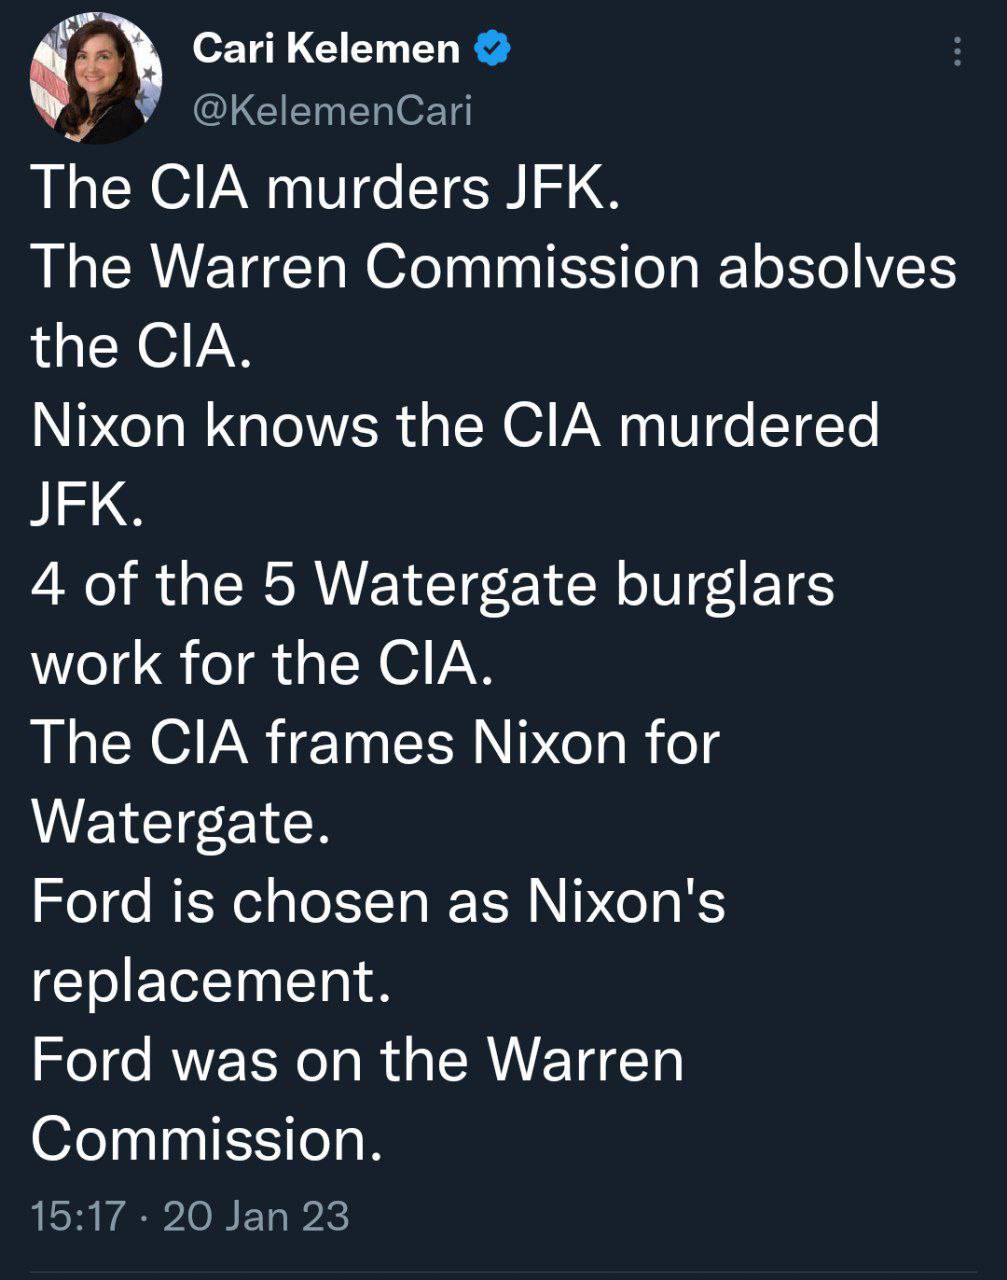Click the word 'replacement.' in the tweet
The image size is (1007, 1280).
tap(210, 980)
